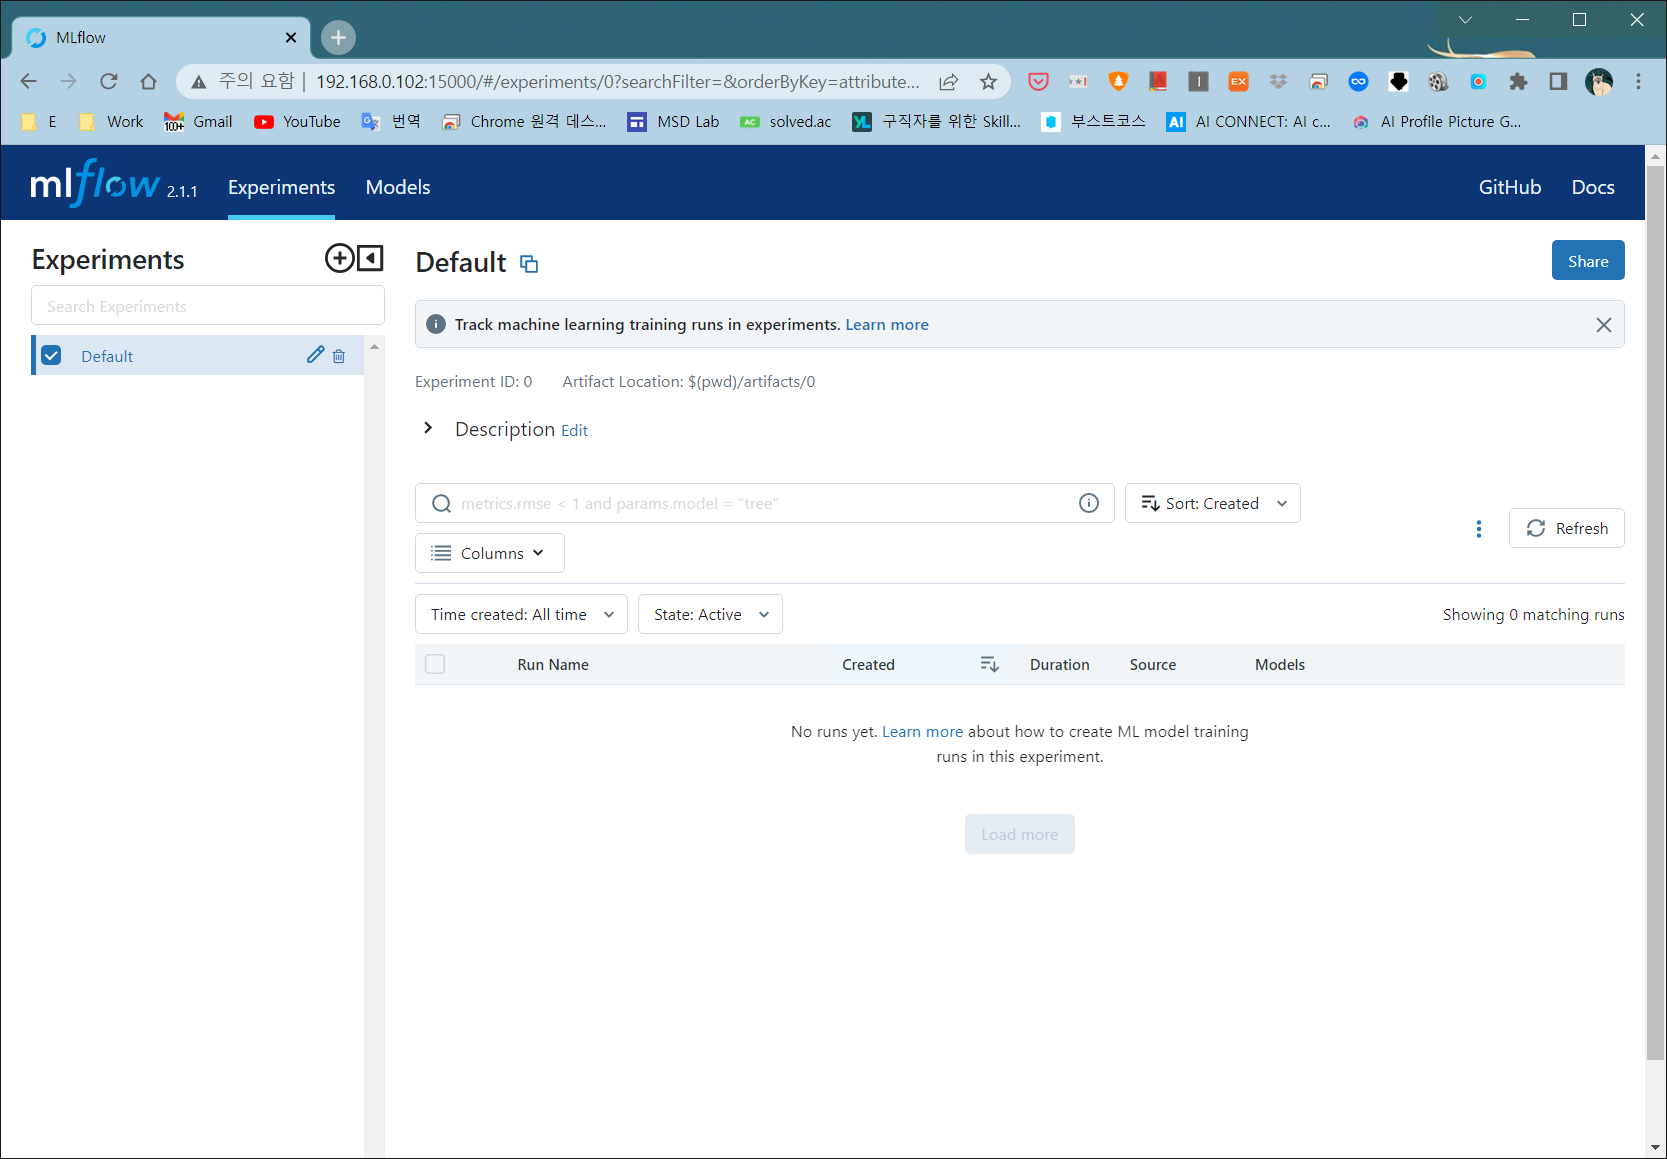Delete Default experiment using trash icon
Screen dimensions: 1667x1159
(339, 356)
